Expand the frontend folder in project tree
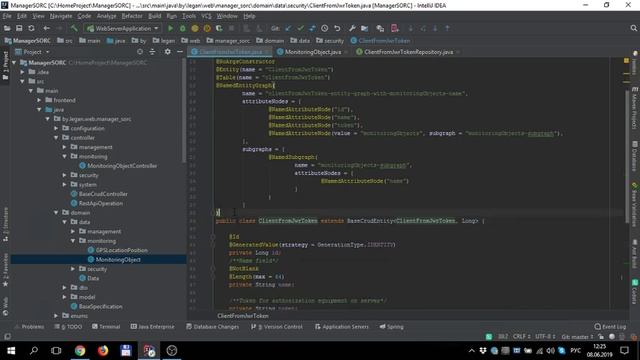This screenshot has width=640, height=360. 39,100
